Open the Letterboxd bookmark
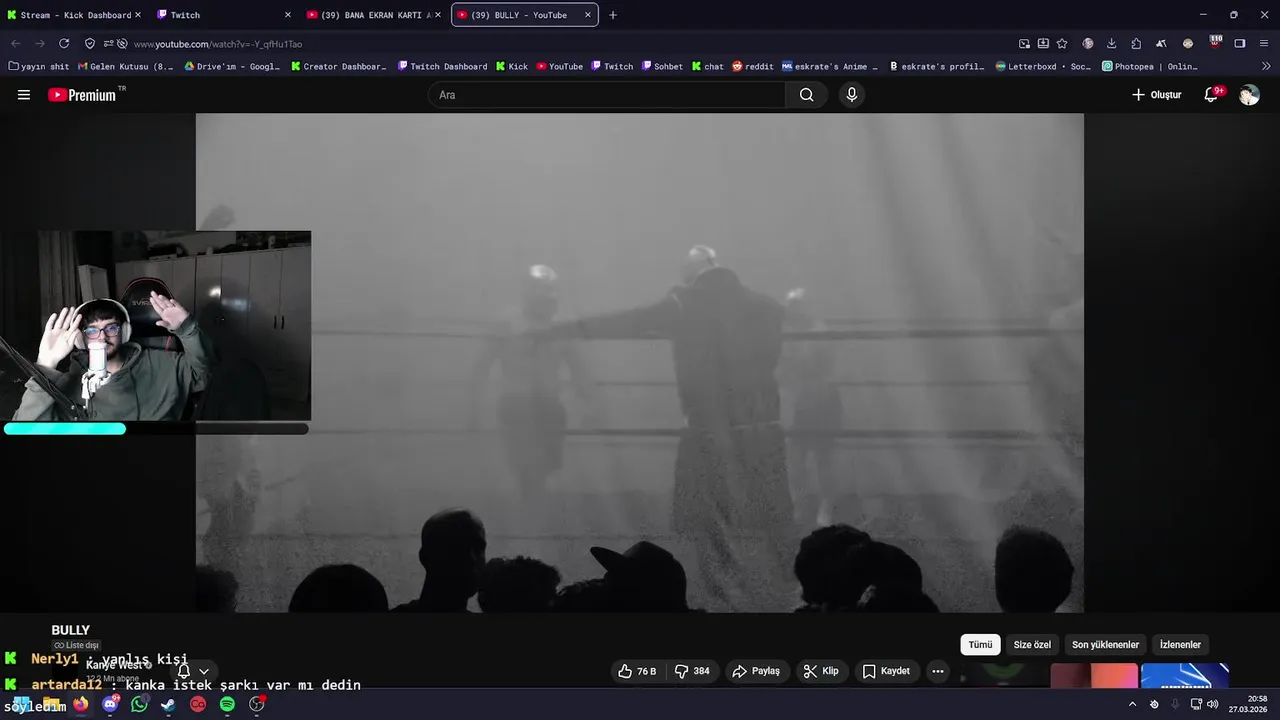 pyautogui.click(x=1044, y=66)
